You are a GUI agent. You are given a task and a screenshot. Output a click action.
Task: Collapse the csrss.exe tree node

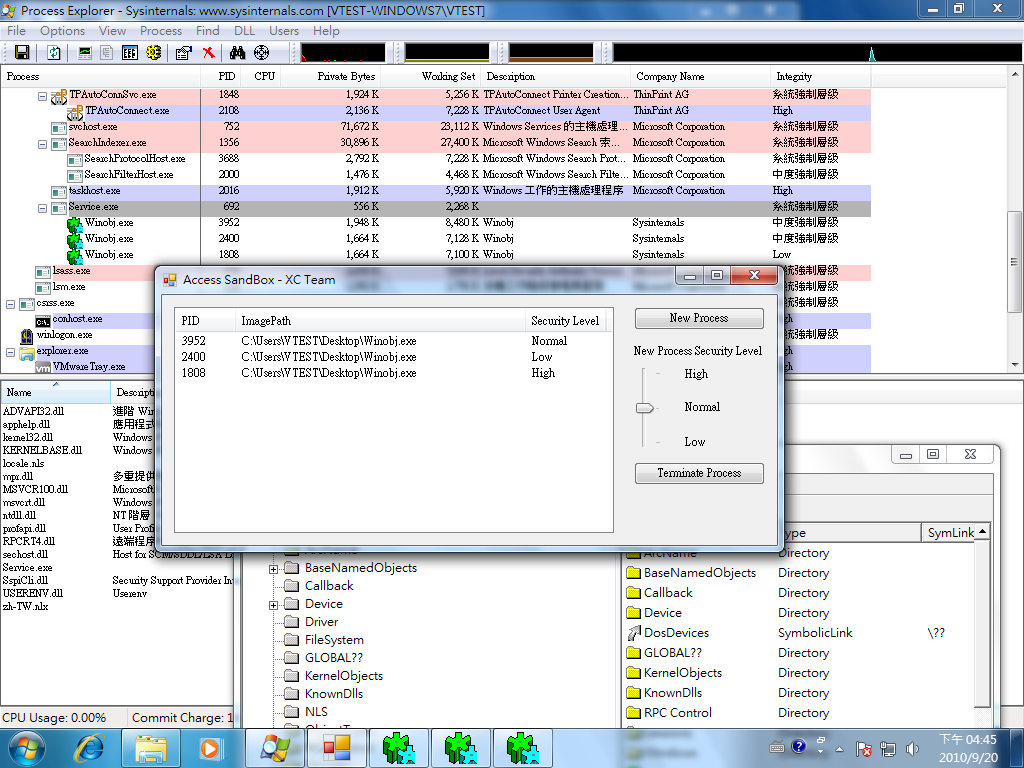click(10, 304)
